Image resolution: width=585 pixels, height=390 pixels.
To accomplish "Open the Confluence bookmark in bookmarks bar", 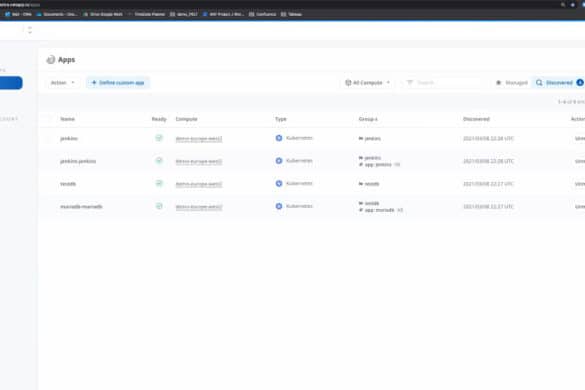I will tap(263, 14).
